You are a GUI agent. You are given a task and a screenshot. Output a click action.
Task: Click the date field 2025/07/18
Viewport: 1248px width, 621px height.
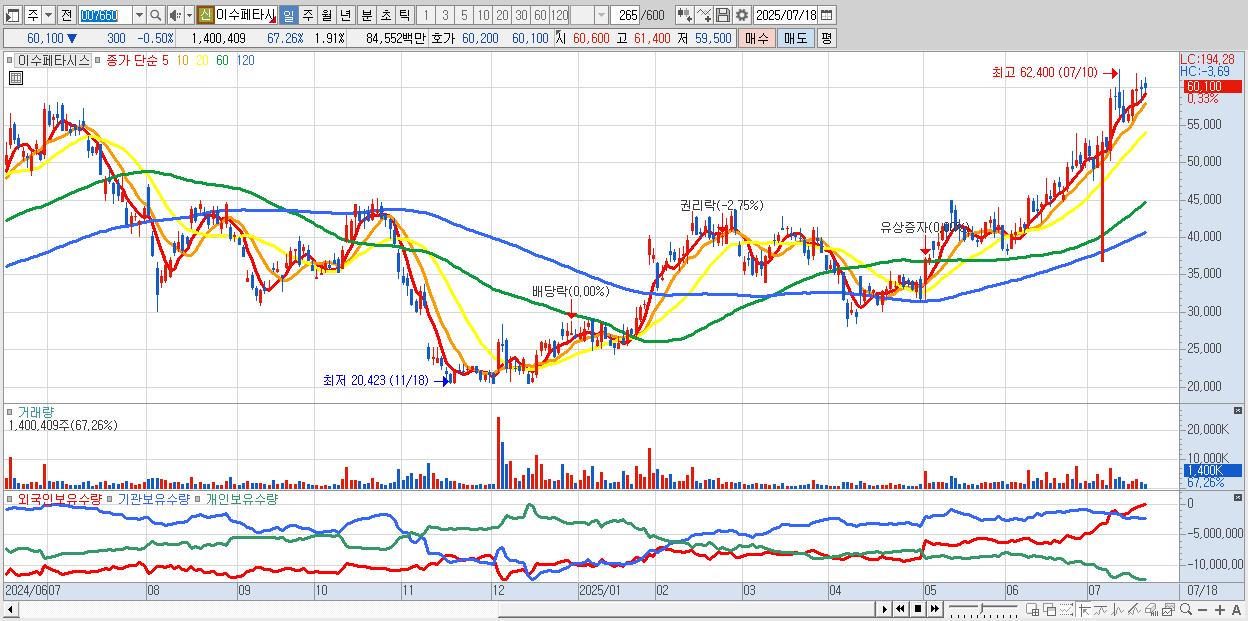786,15
